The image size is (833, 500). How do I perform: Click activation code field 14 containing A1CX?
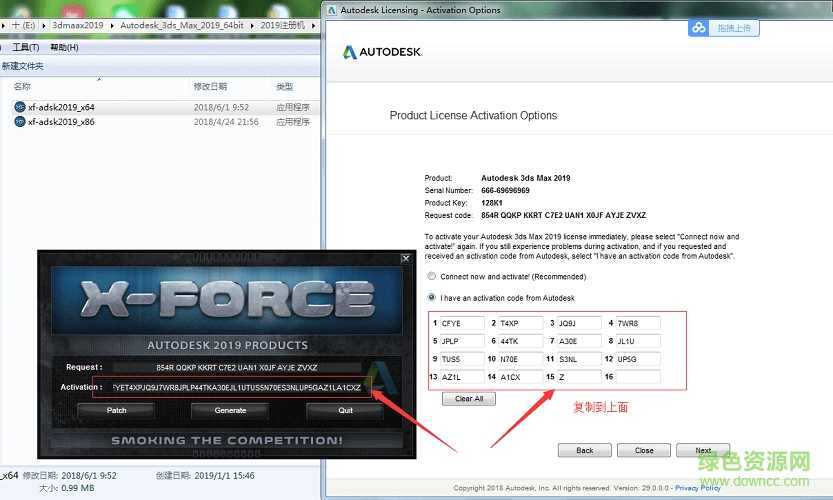click(521, 377)
